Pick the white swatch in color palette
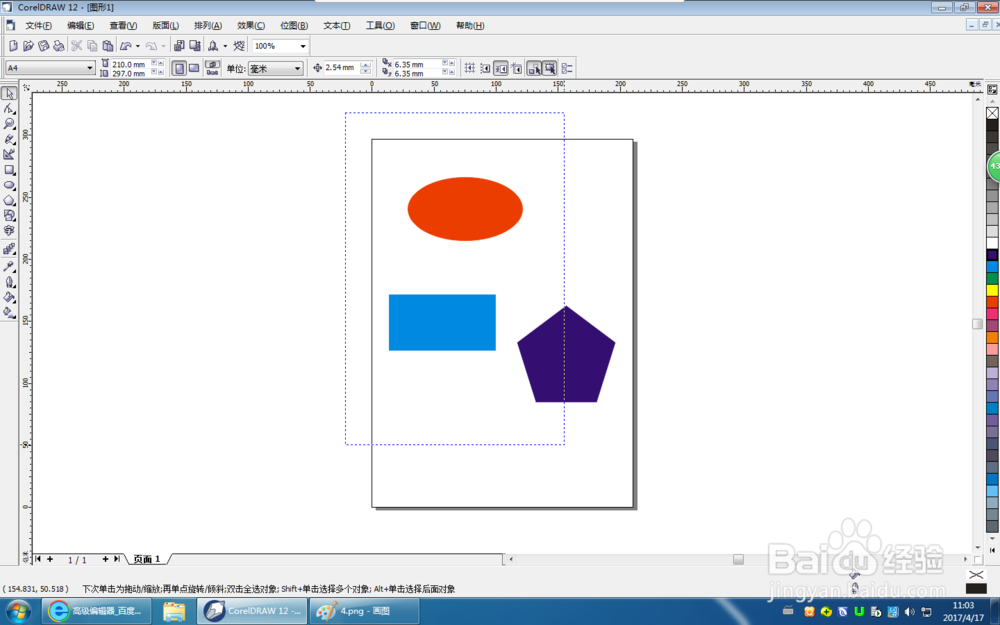The width and height of the screenshot is (1000, 625). click(992, 243)
